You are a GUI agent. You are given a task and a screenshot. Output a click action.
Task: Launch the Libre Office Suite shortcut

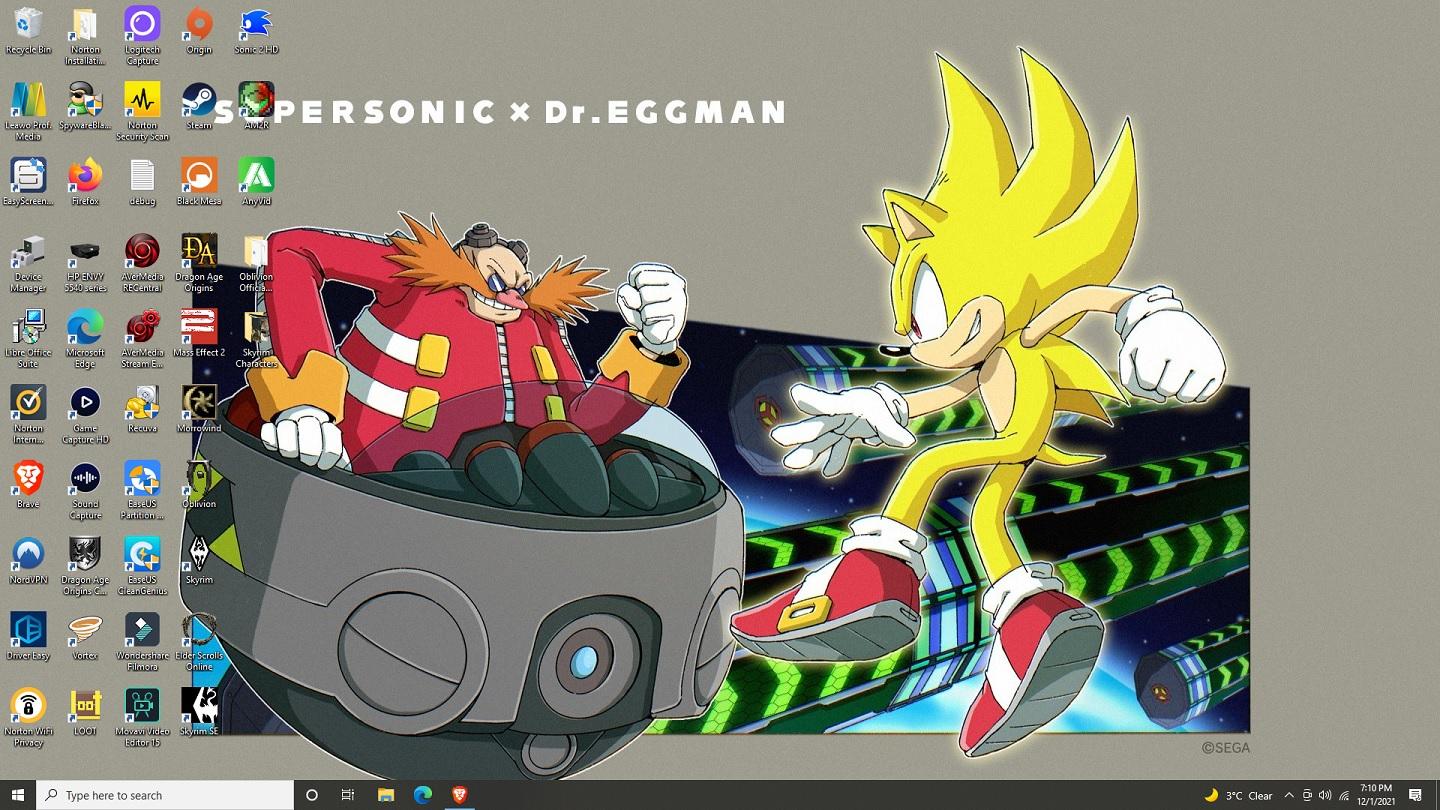click(x=28, y=339)
